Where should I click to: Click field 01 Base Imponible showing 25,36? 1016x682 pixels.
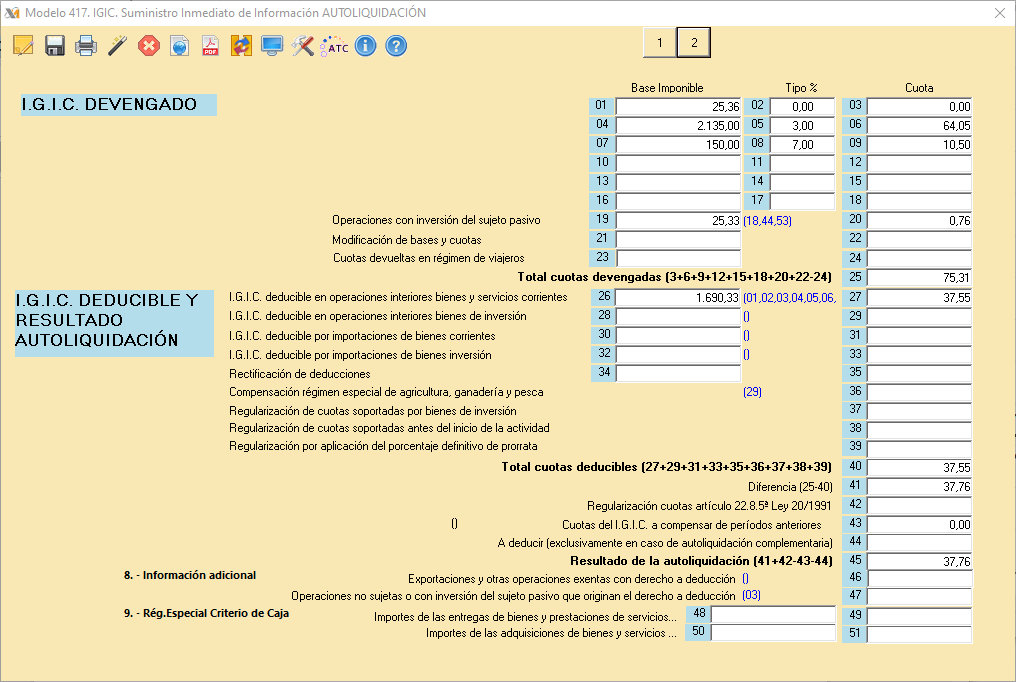[x=678, y=106]
